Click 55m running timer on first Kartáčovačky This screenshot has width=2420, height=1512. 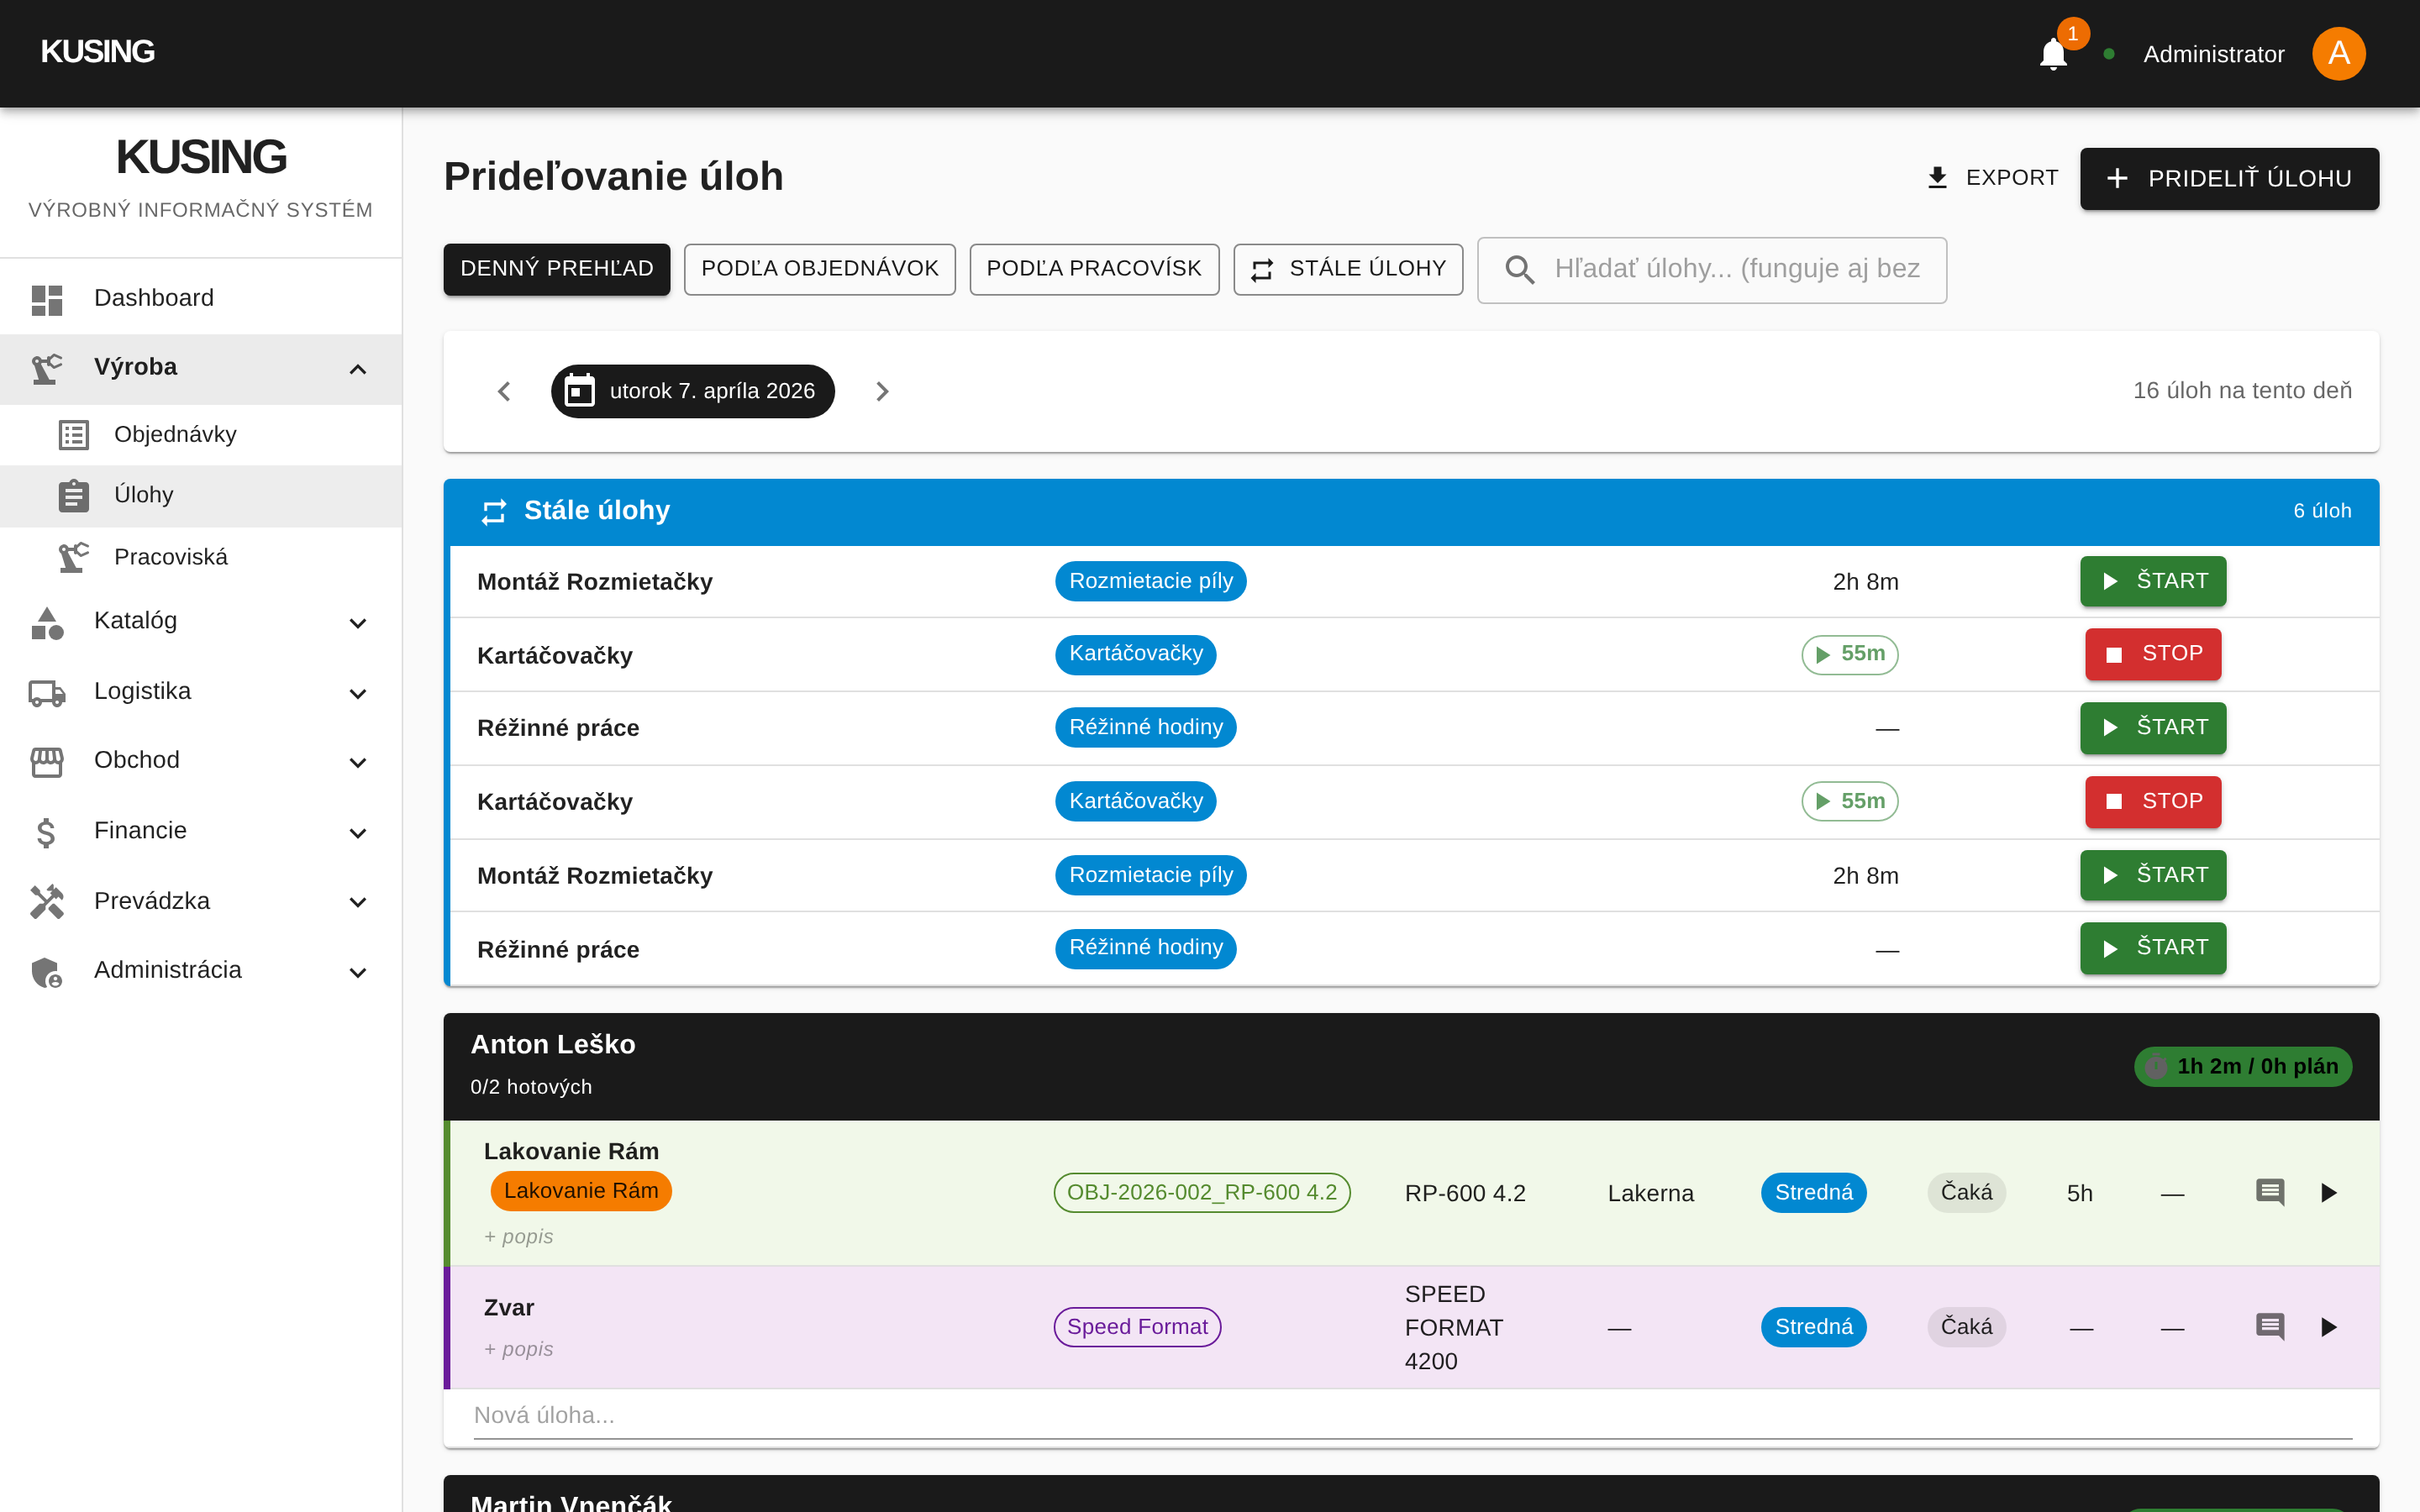tap(1849, 654)
